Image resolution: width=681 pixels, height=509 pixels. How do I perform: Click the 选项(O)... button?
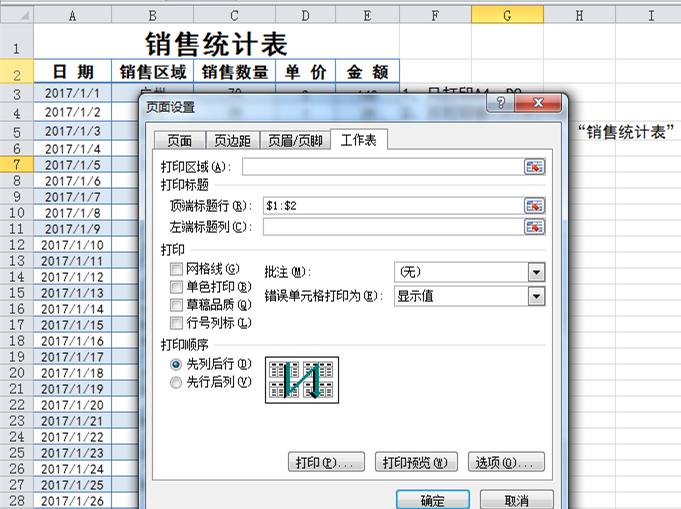point(506,462)
